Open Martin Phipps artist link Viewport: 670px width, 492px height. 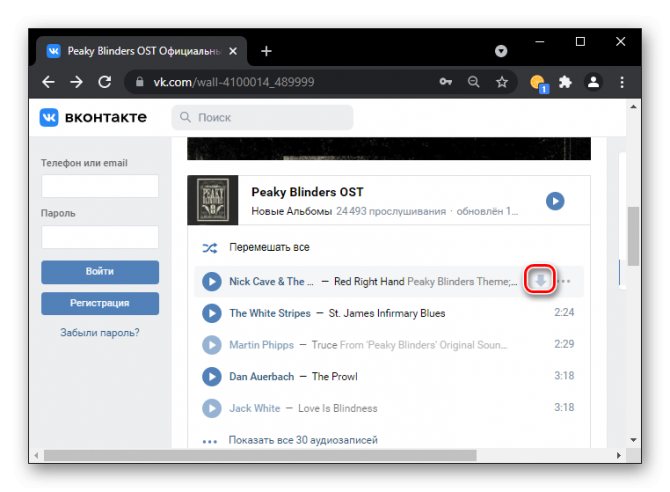262,345
